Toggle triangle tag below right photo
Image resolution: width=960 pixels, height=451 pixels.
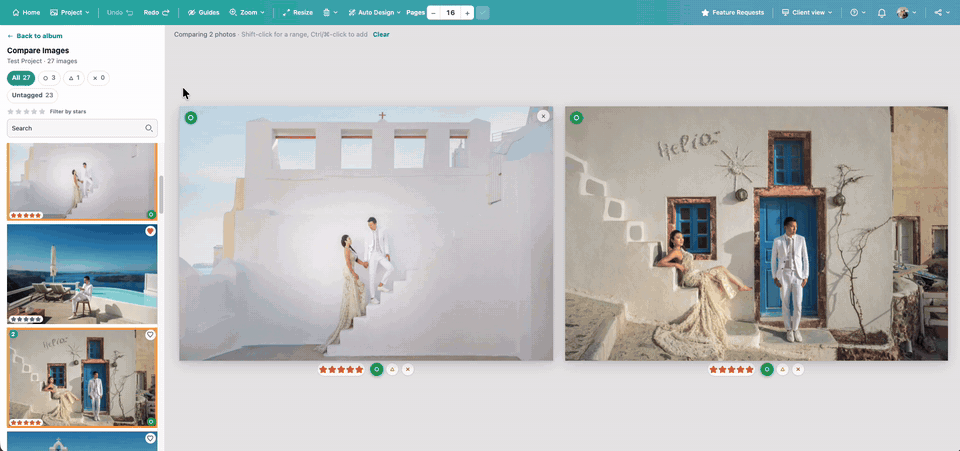point(782,370)
